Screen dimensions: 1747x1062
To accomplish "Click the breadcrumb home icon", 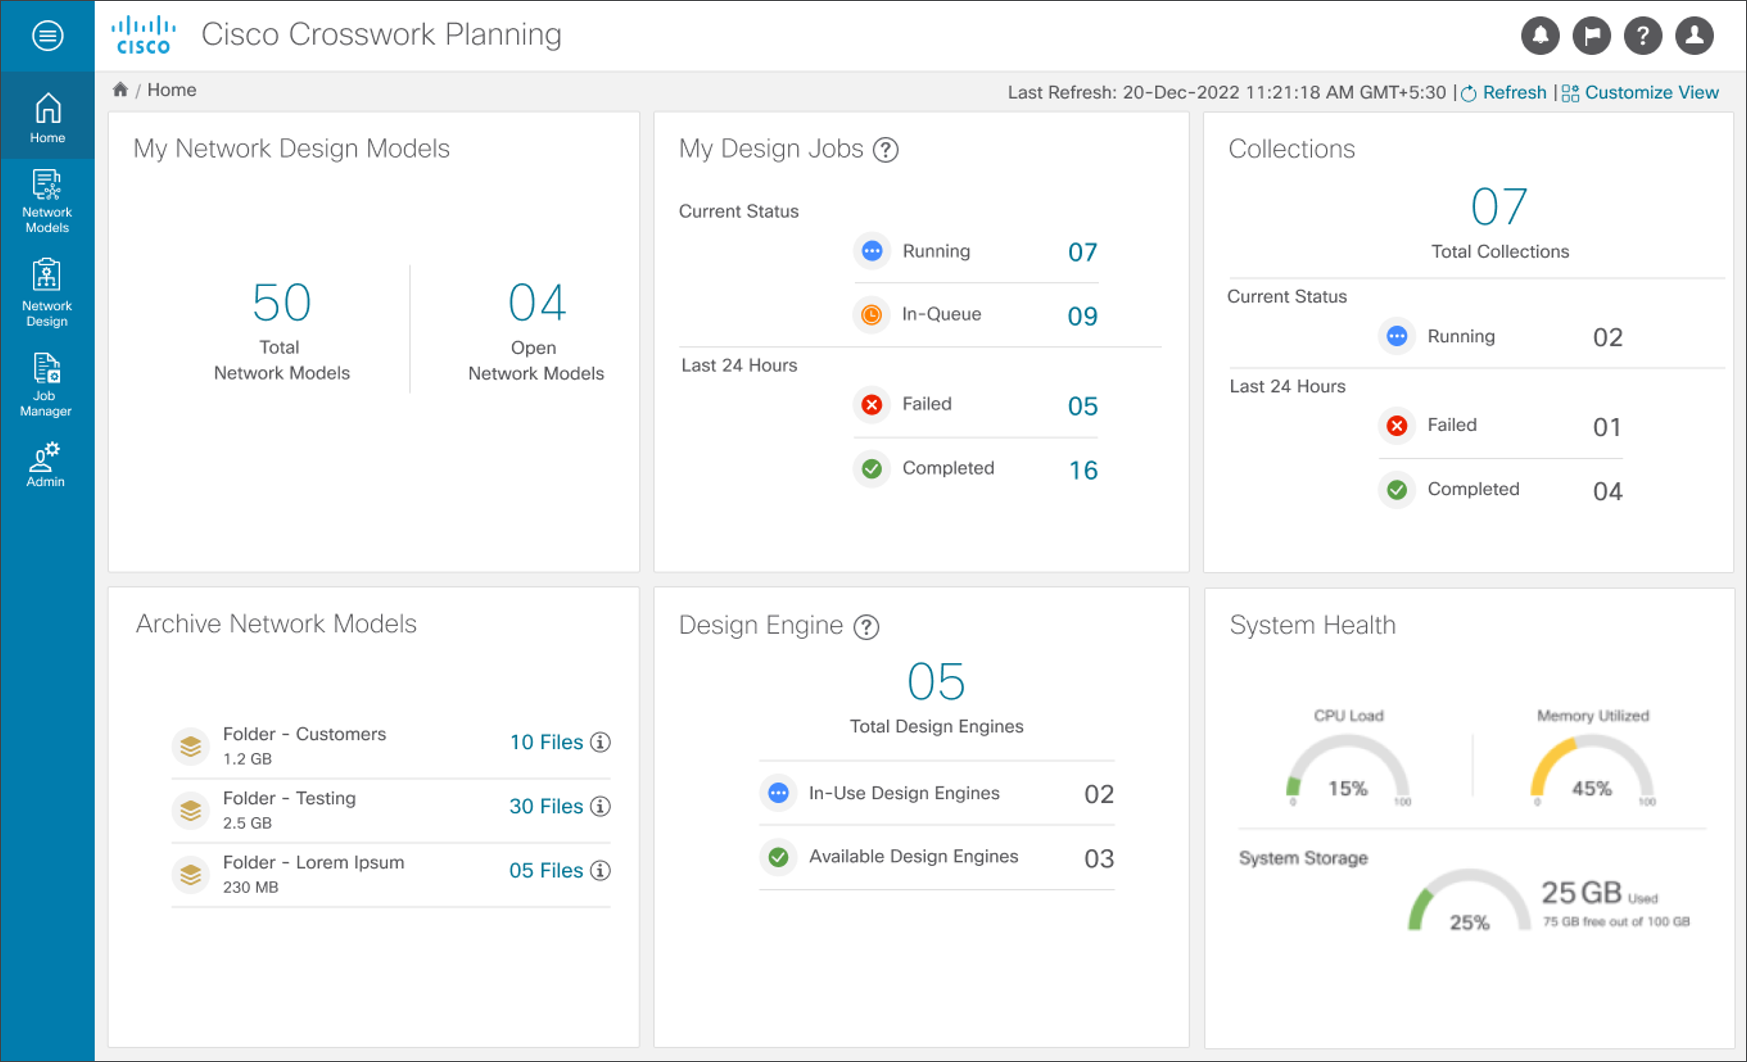I will tap(120, 90).
